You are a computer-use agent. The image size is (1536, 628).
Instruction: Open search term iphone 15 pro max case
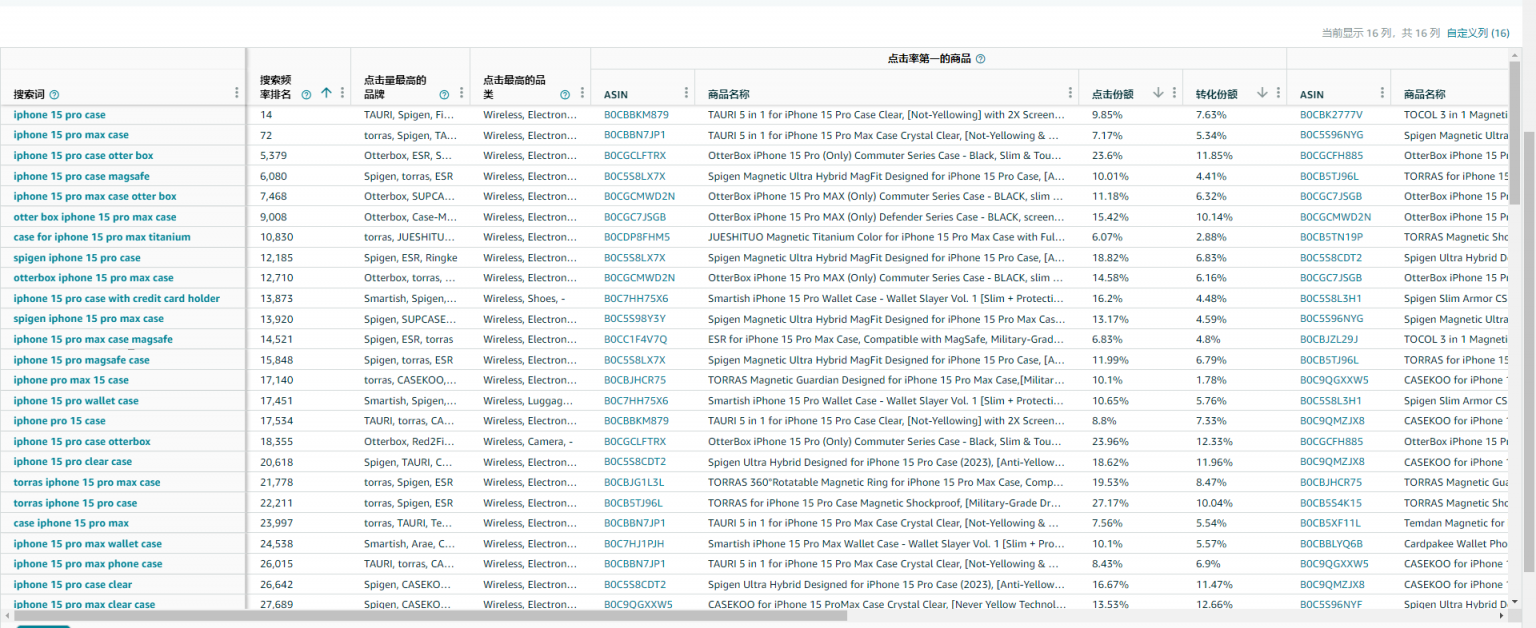point(71,135)
